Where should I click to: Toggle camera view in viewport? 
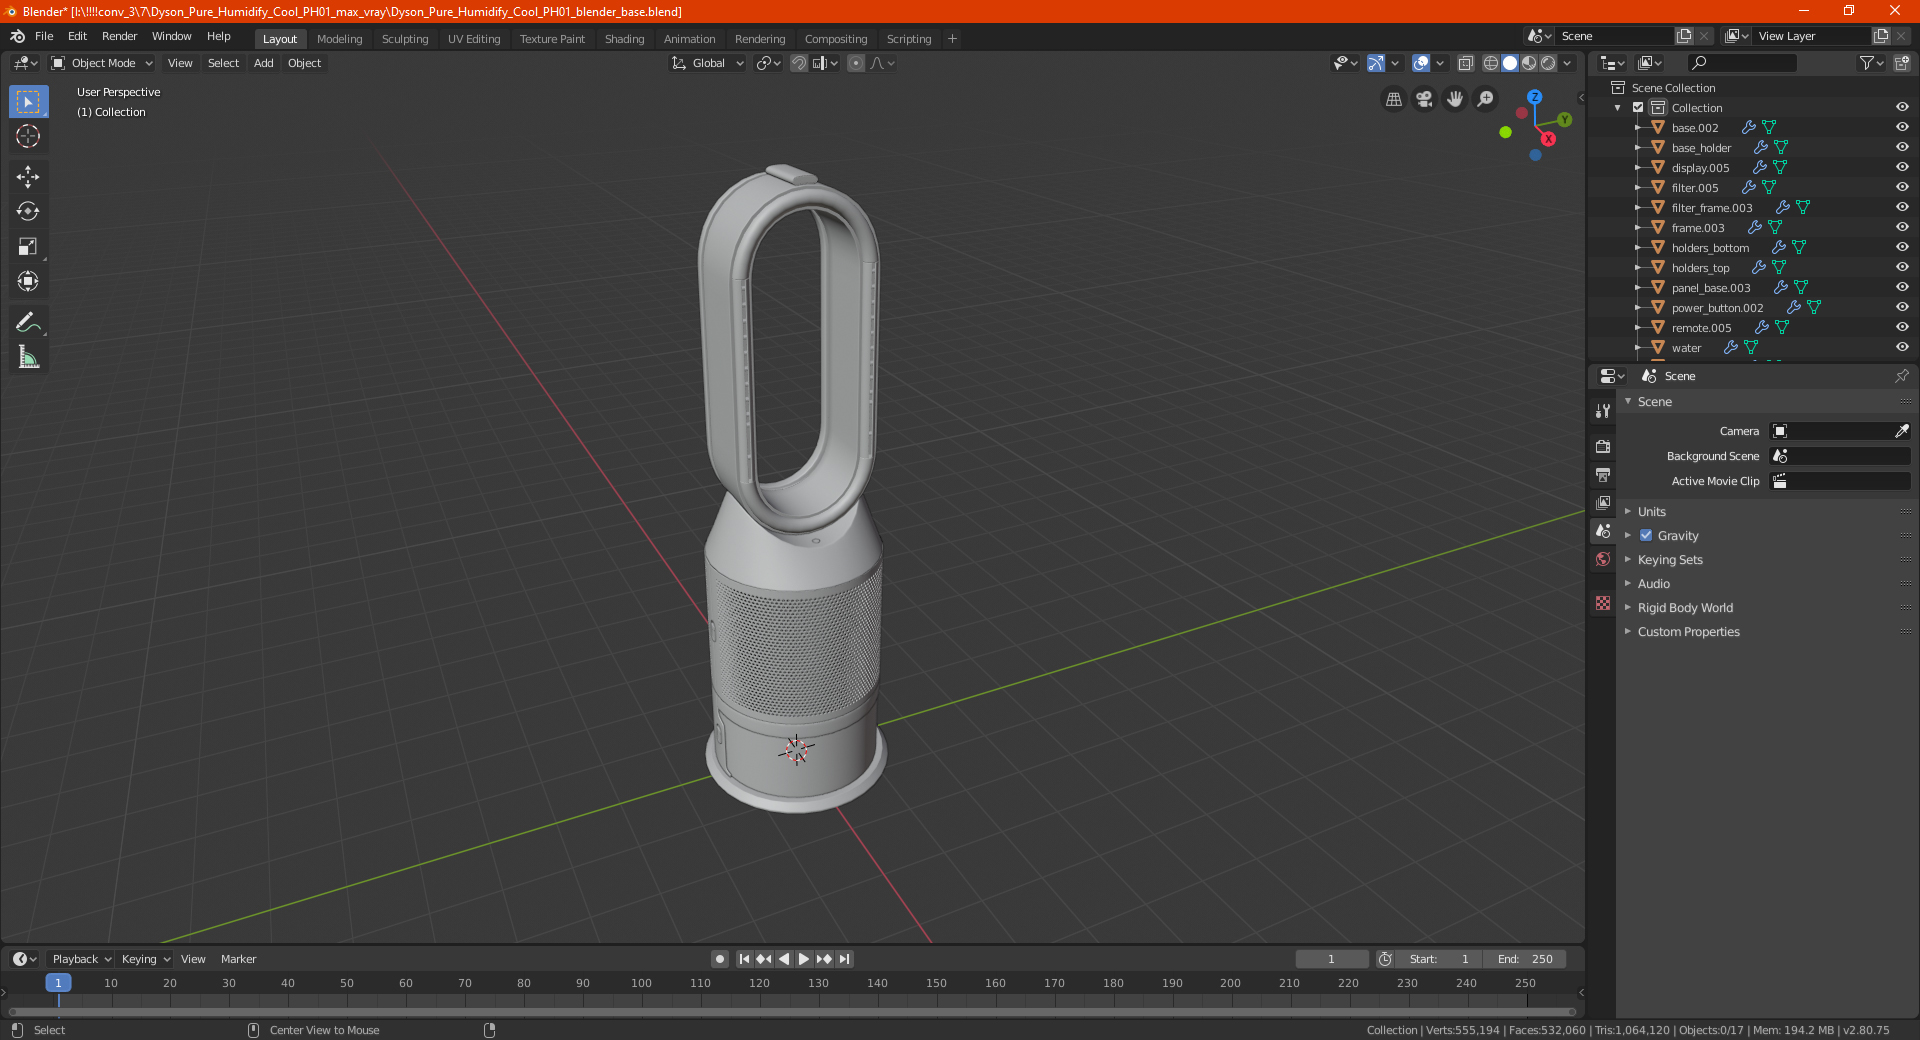pyautogui.click(x=1424, y=99)
